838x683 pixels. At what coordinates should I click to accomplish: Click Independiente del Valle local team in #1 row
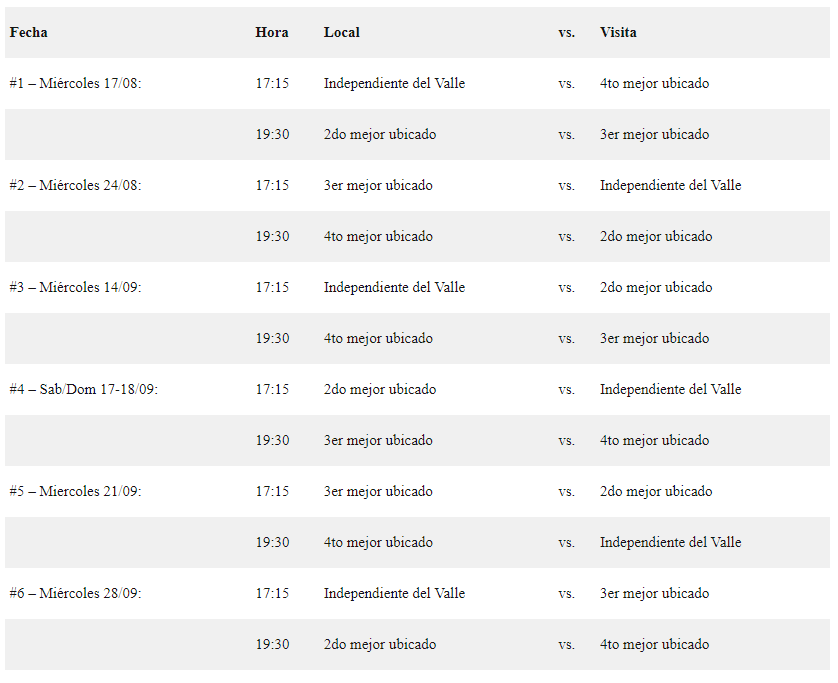coord(394,83)
